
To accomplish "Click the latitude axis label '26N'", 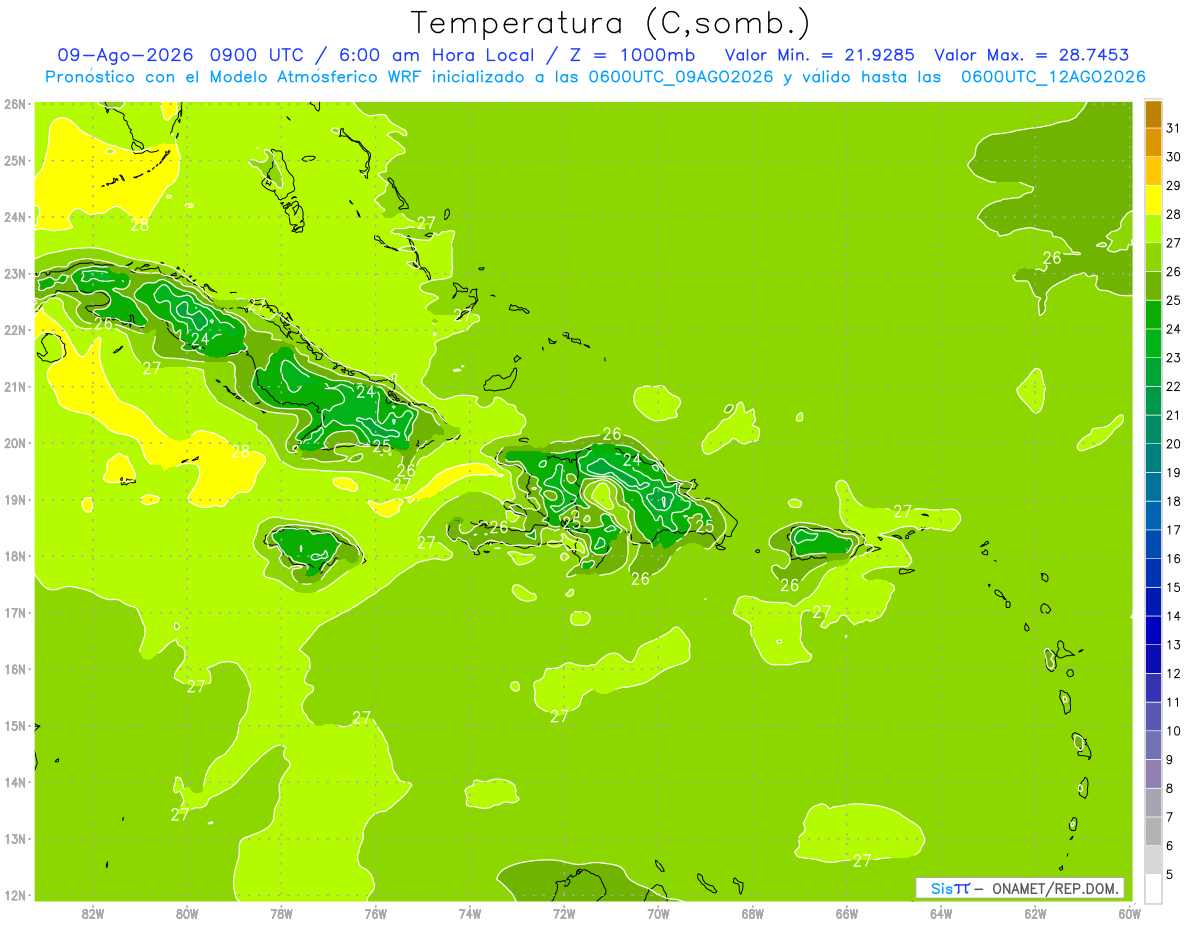I will pyautogui.click(x=15, y=104).
